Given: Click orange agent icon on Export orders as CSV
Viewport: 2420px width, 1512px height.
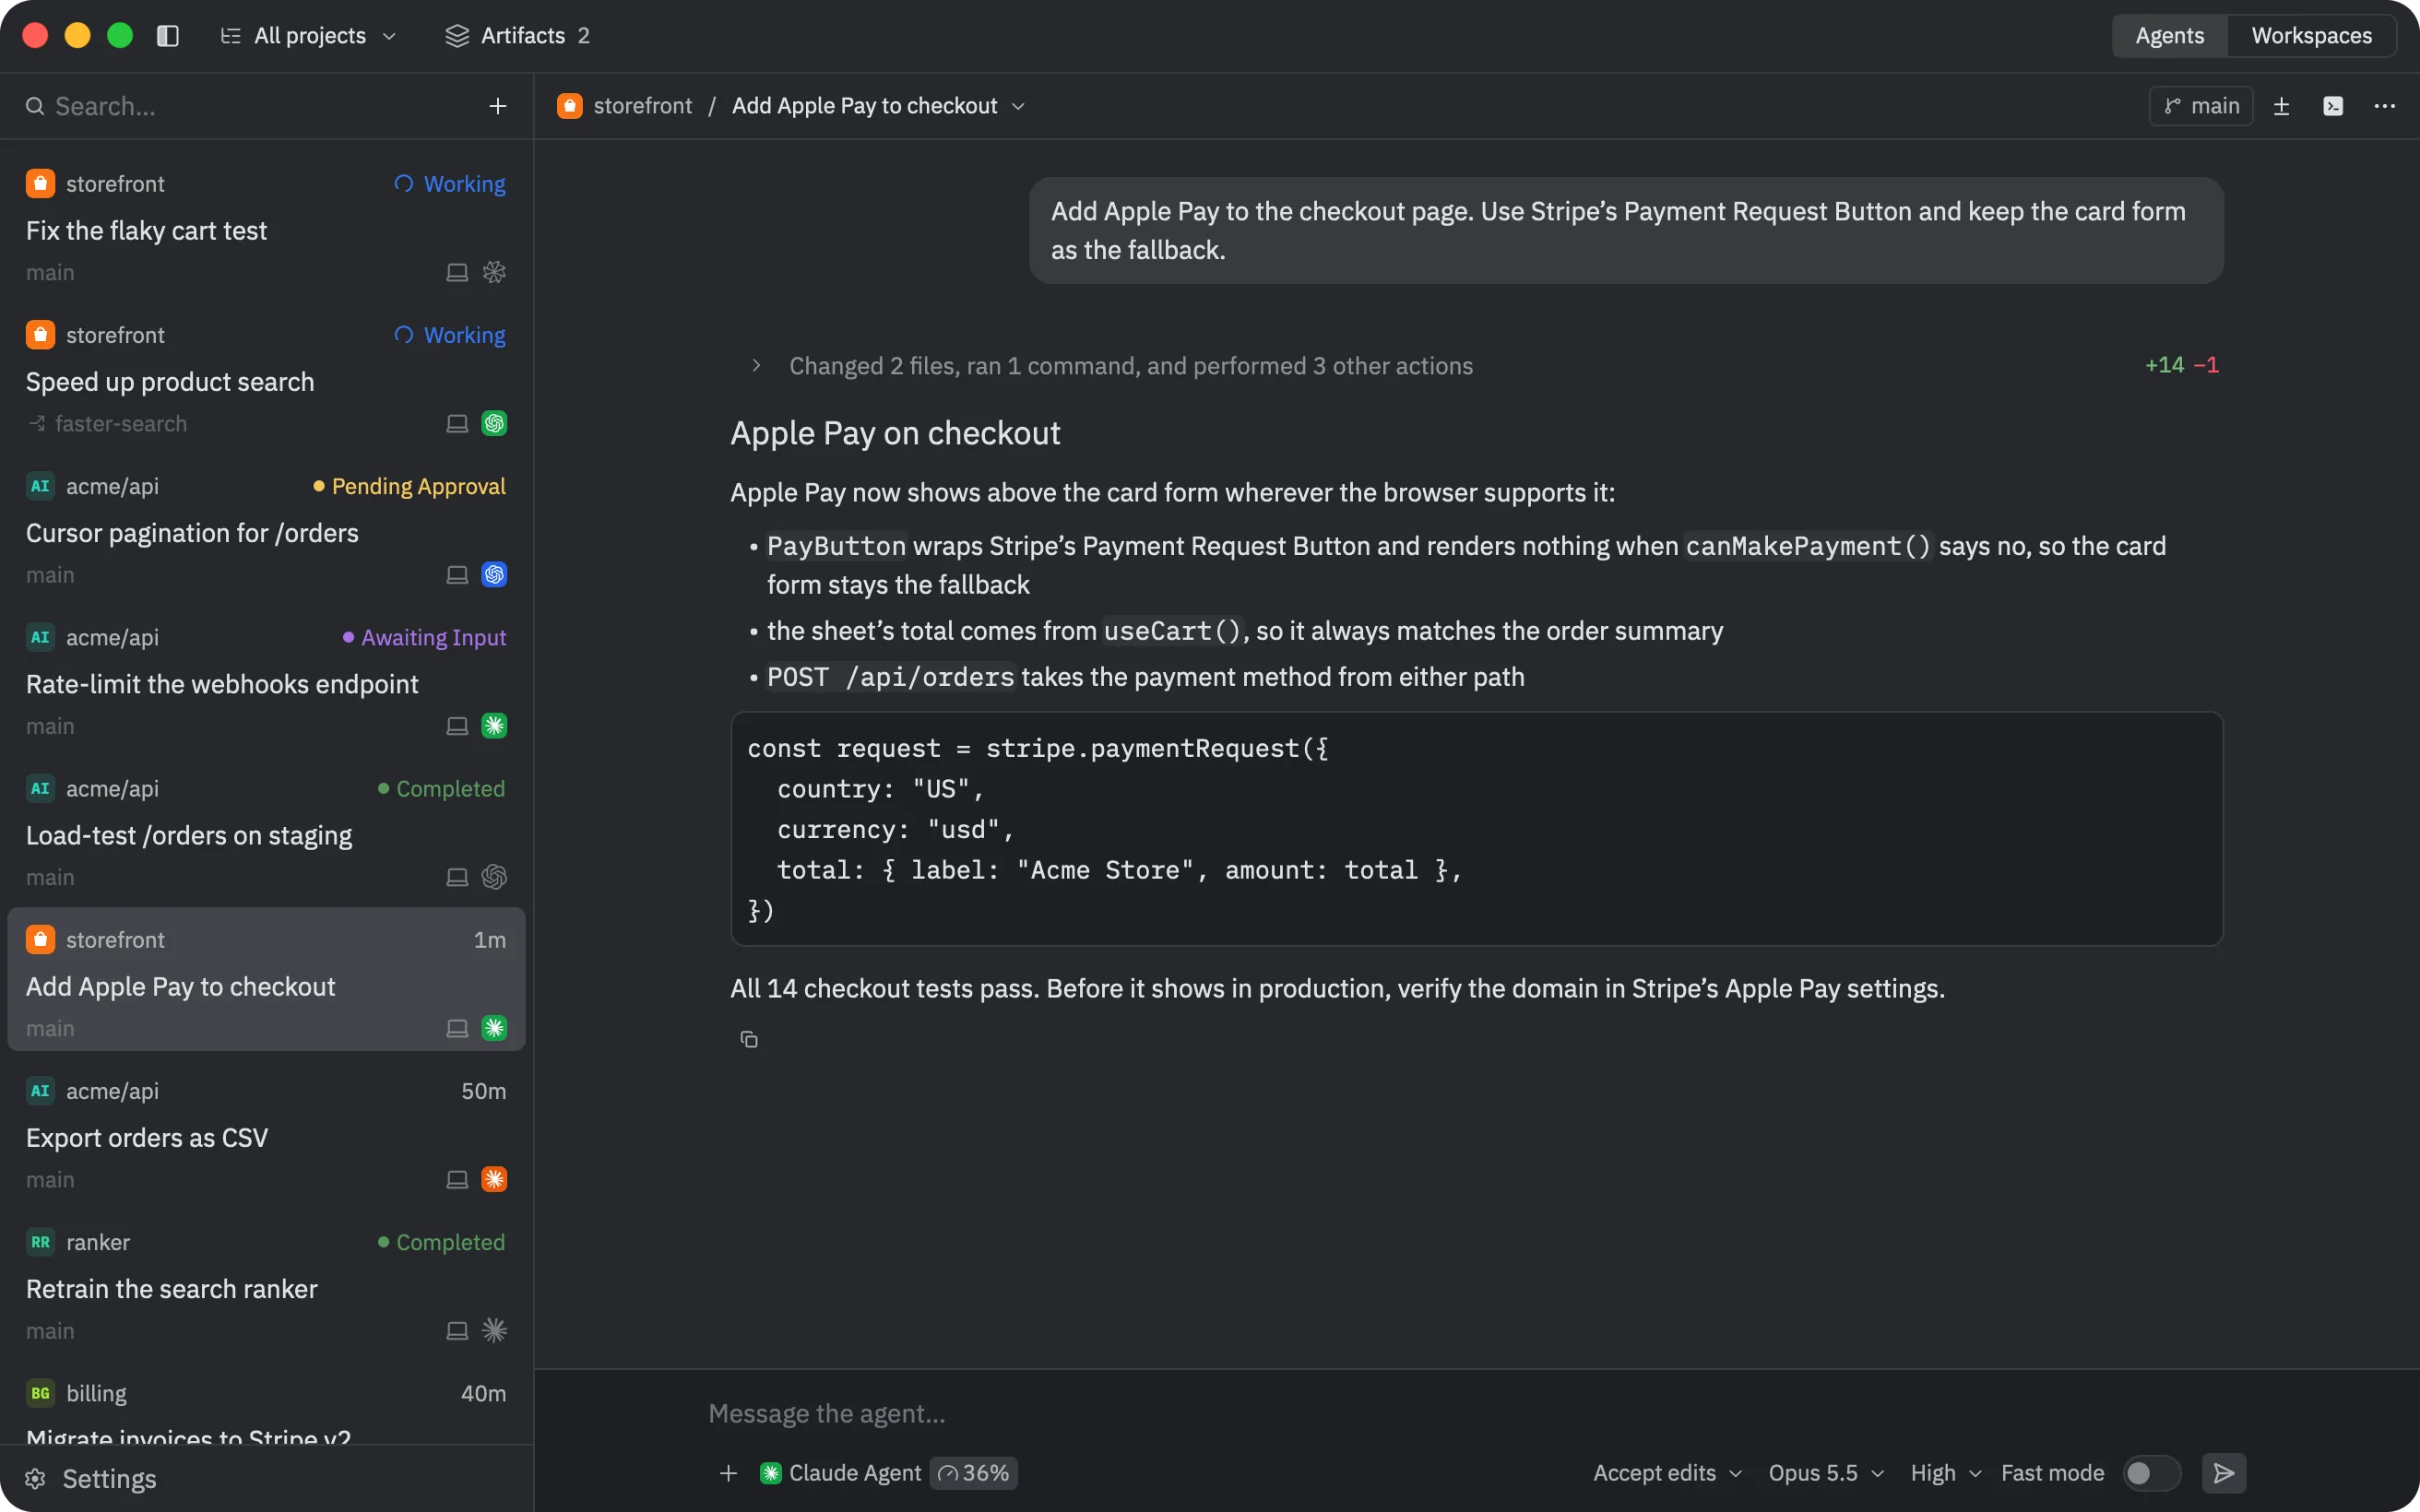Looking at the screenshot, I should 494,1179.
